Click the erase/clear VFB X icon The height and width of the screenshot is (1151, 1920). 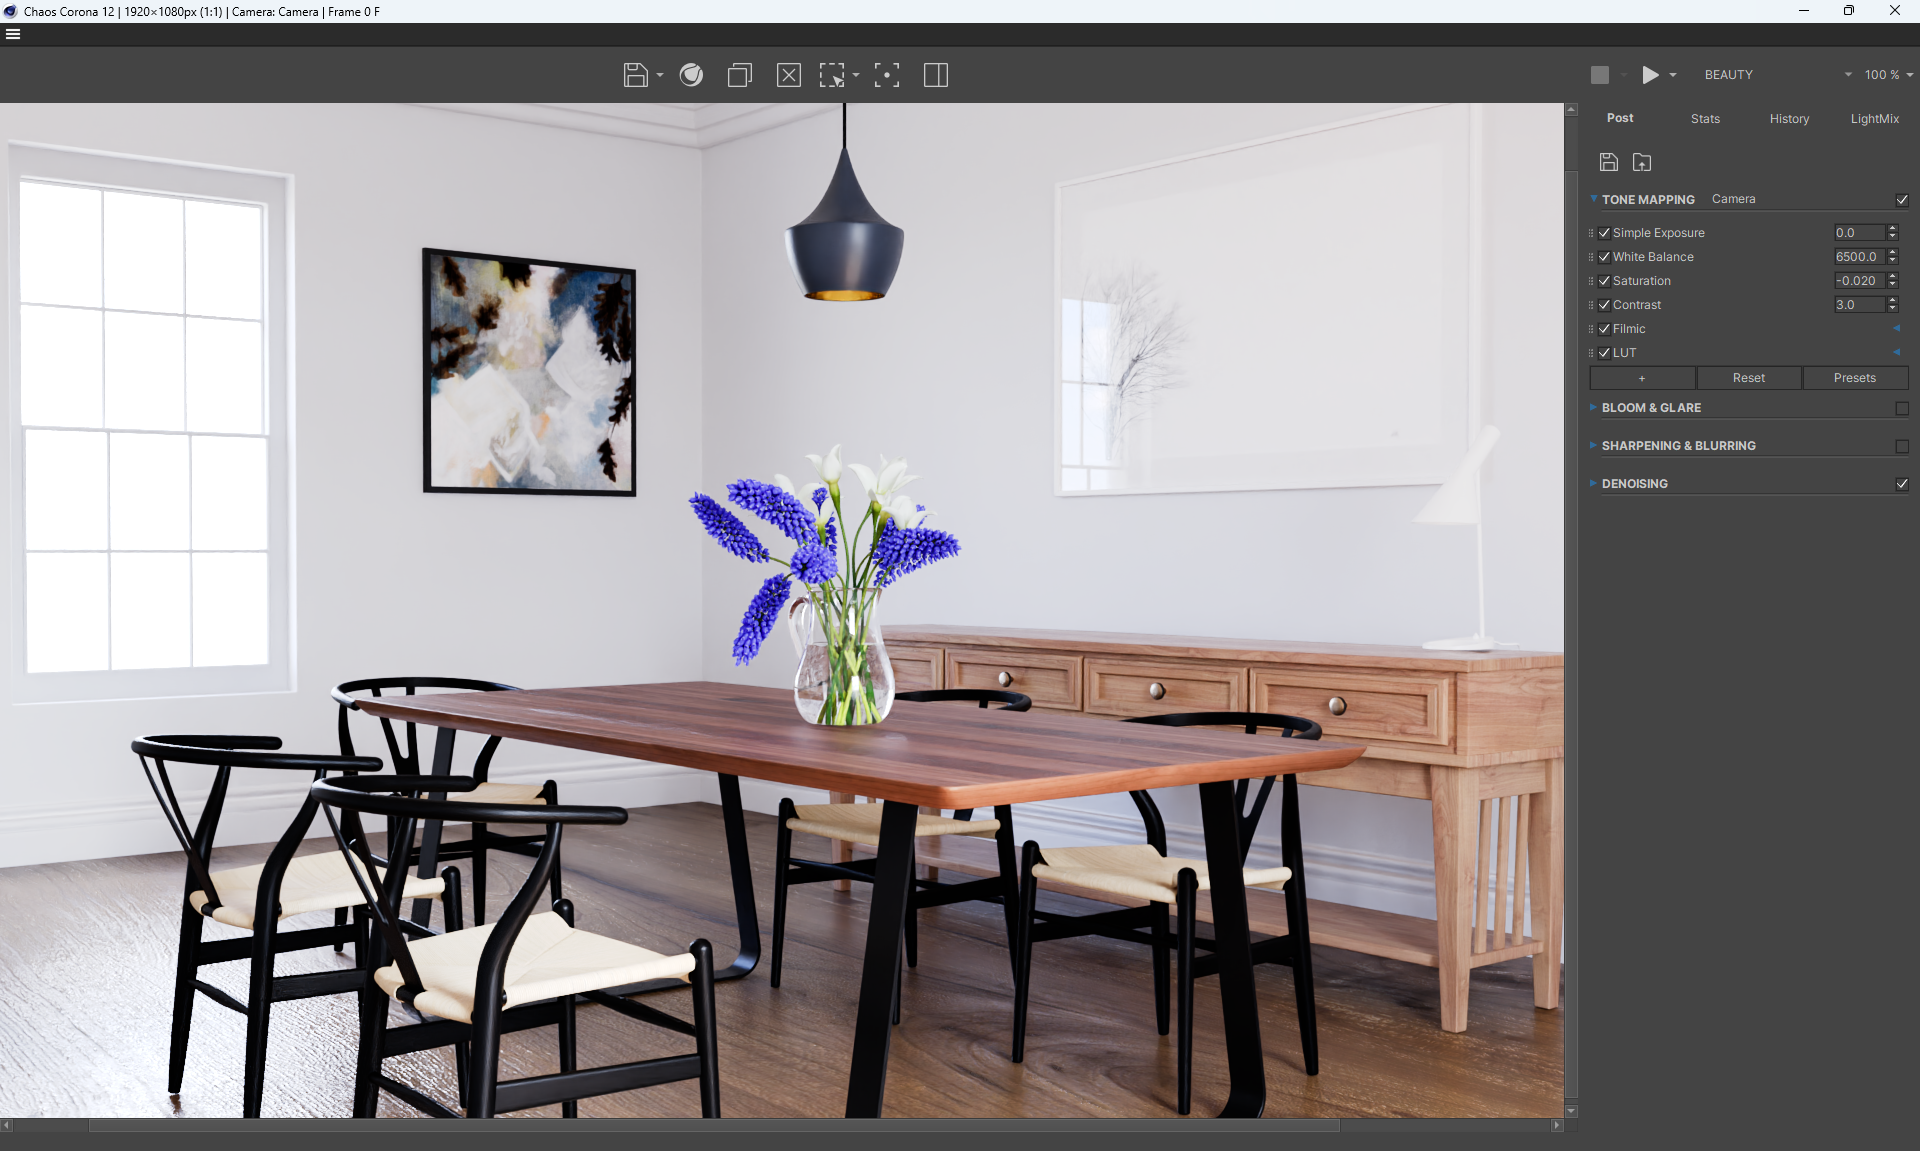pos(788,75)
